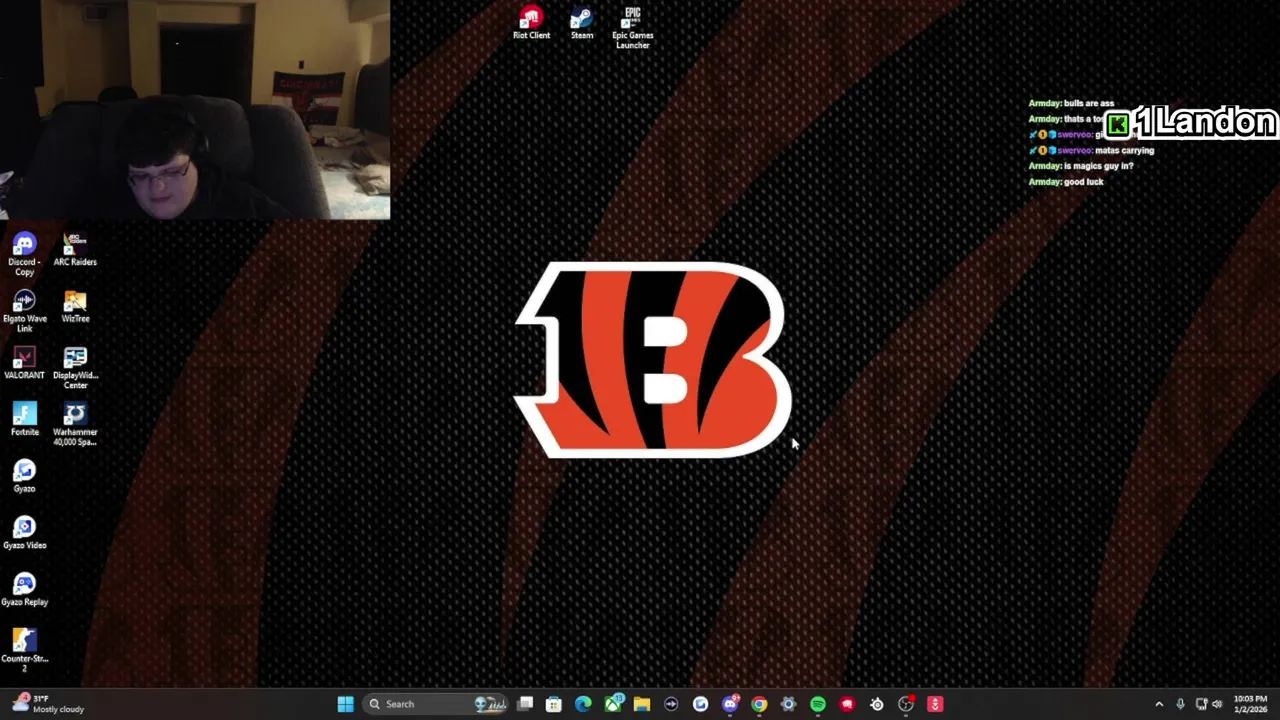Viewport: 1280px width, 720px height.
Task: Select the Counter-Strike 2 desktop icon
Action: point(24,652)
